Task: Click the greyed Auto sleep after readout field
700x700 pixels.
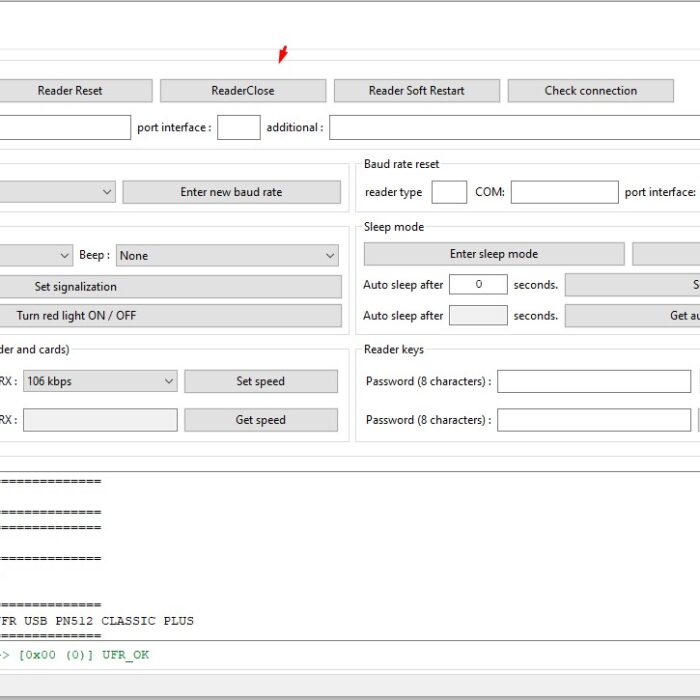Action: [478, 316]
